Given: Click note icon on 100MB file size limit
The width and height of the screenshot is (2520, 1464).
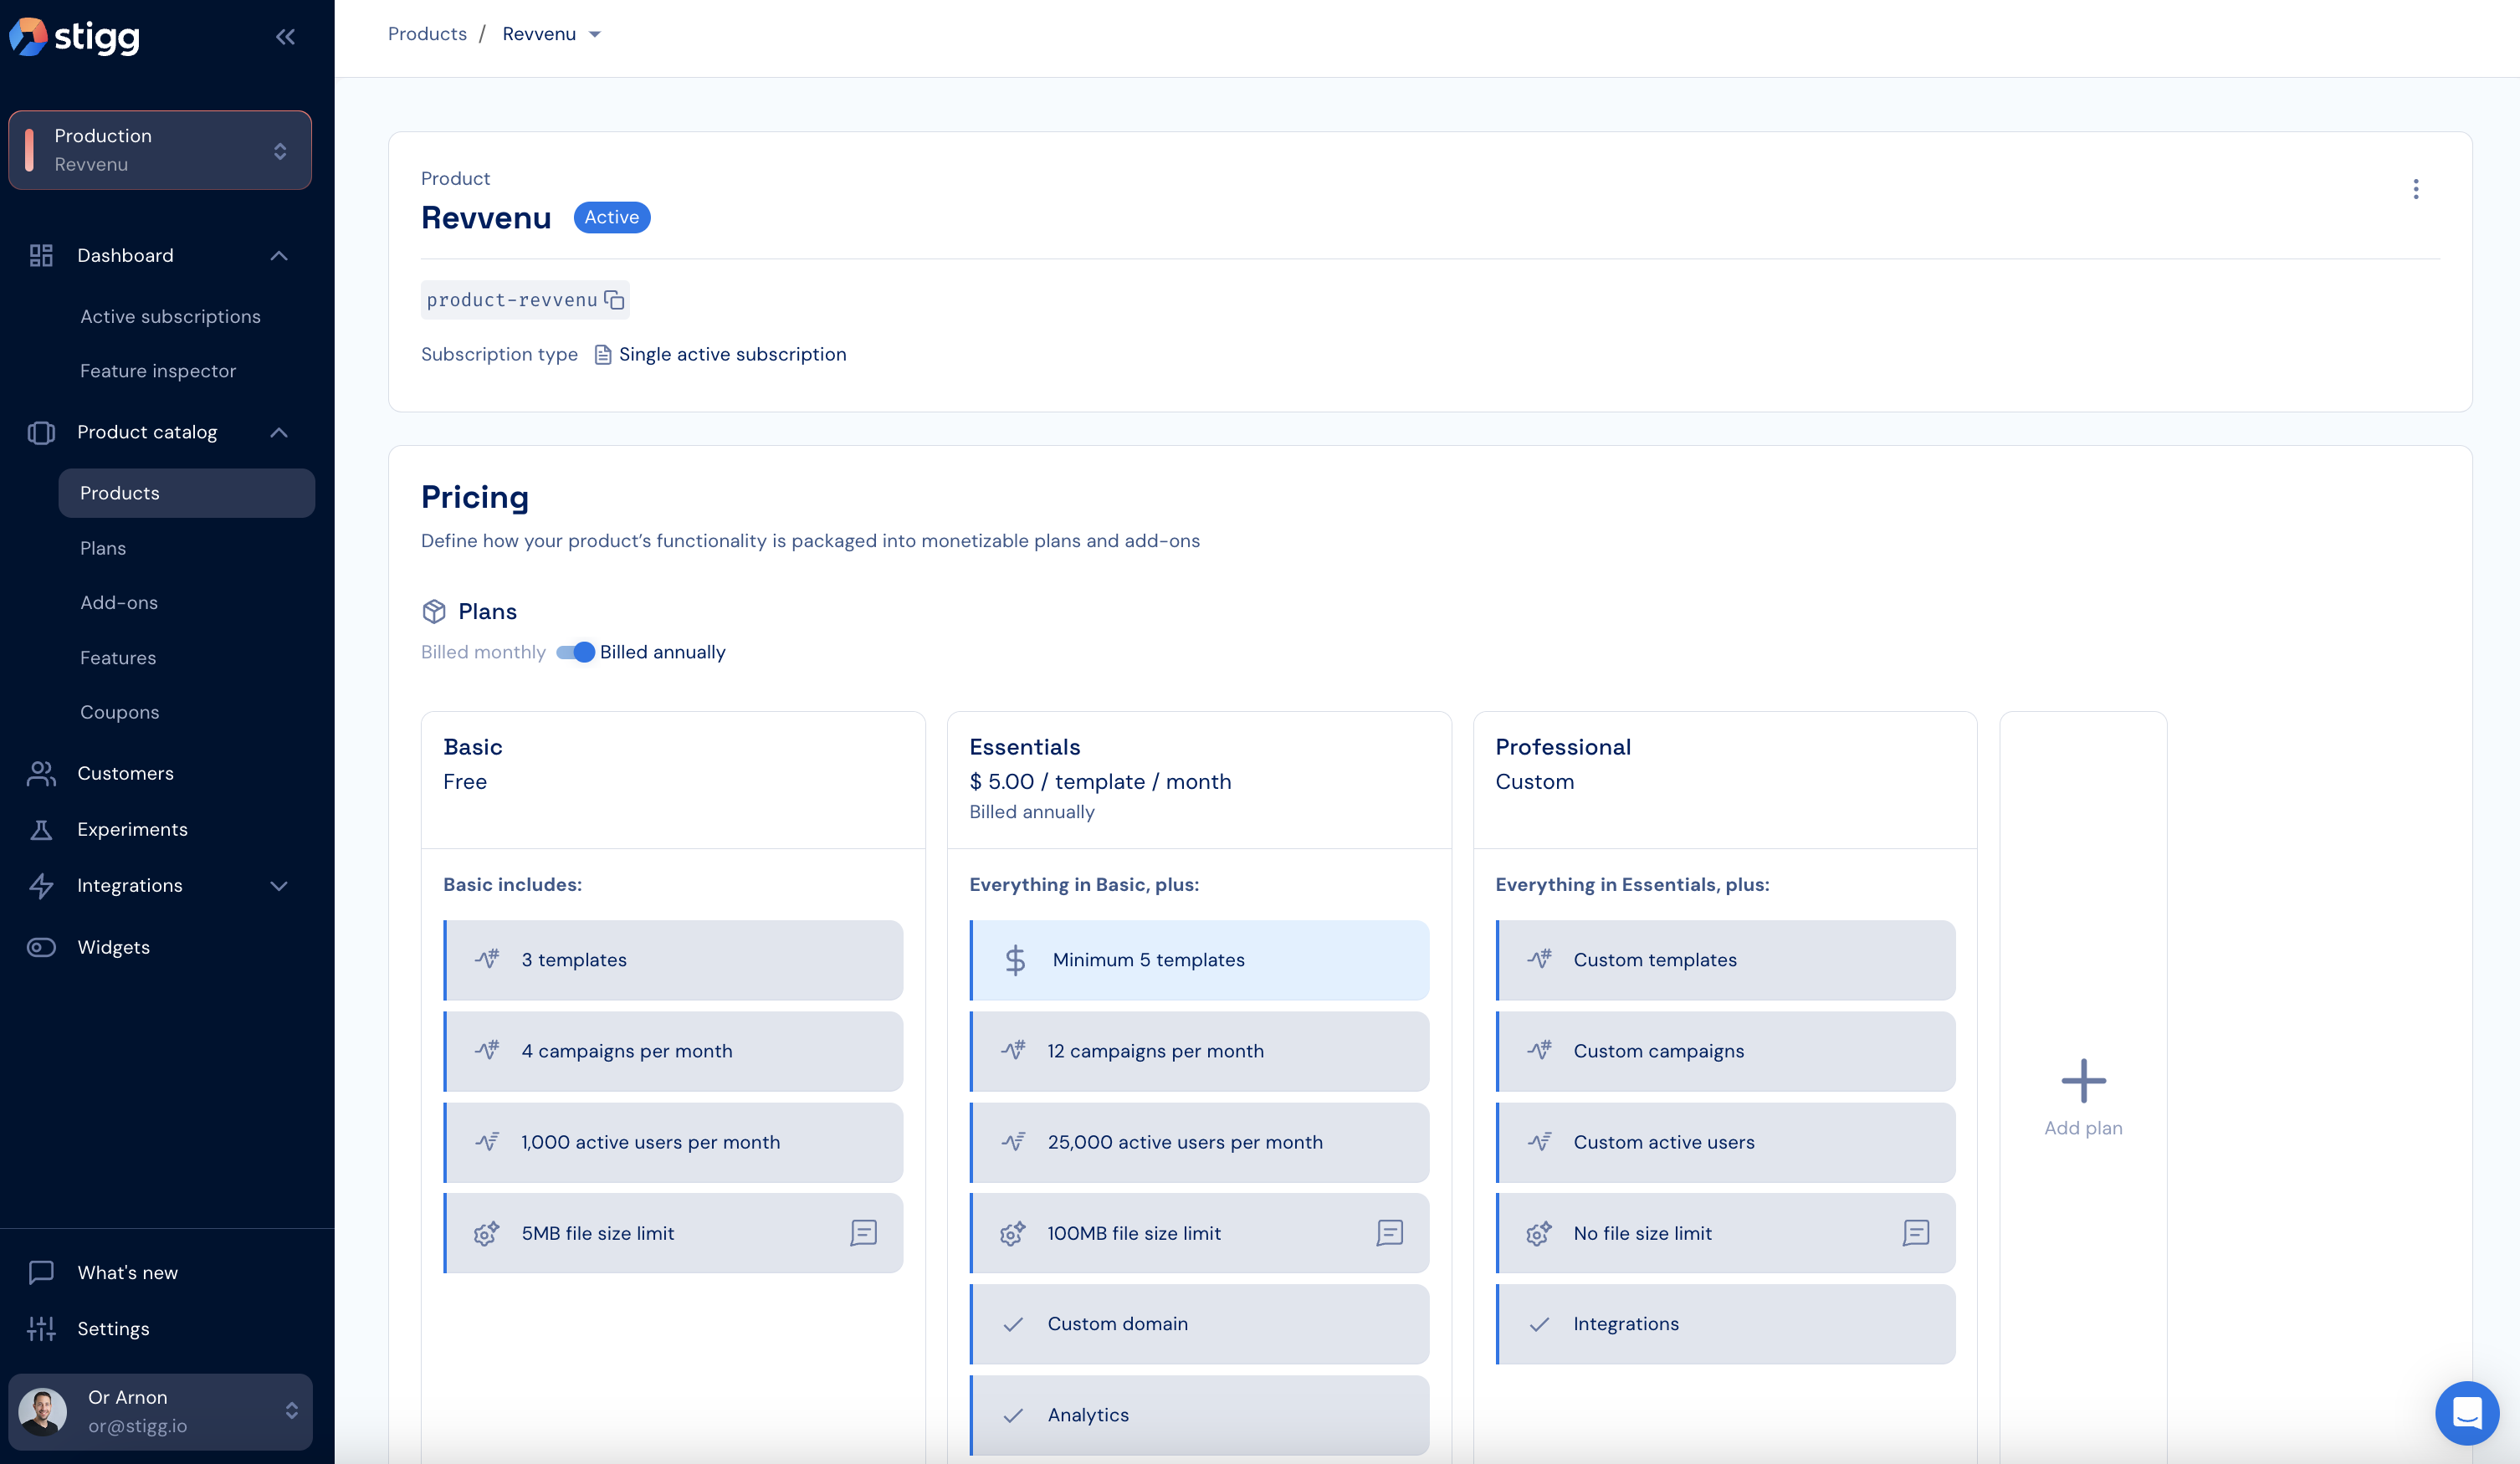Looking at the screenshot, I should pyautogui.click(x=1389, y=1232).
